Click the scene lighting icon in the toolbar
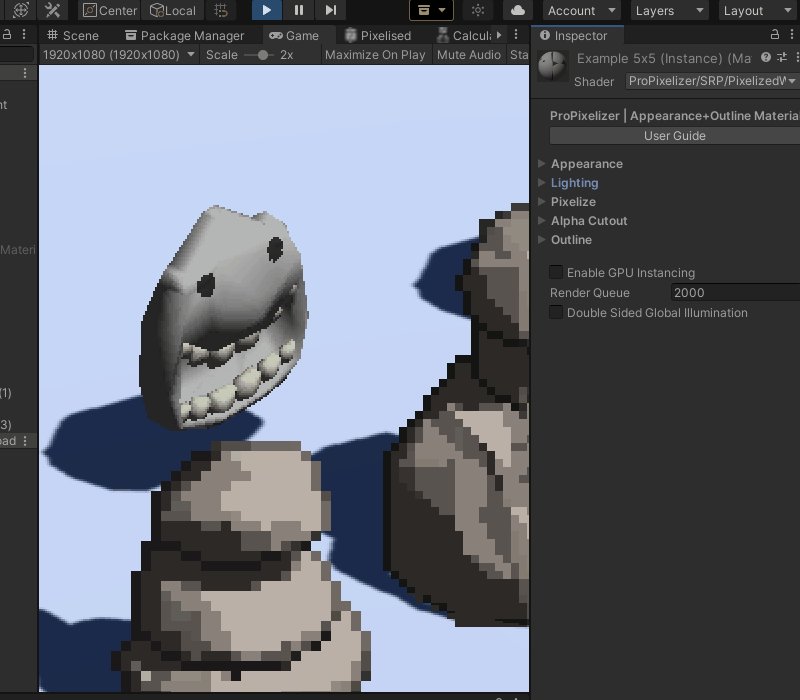The image size is (800, 700). click(477, 11)
